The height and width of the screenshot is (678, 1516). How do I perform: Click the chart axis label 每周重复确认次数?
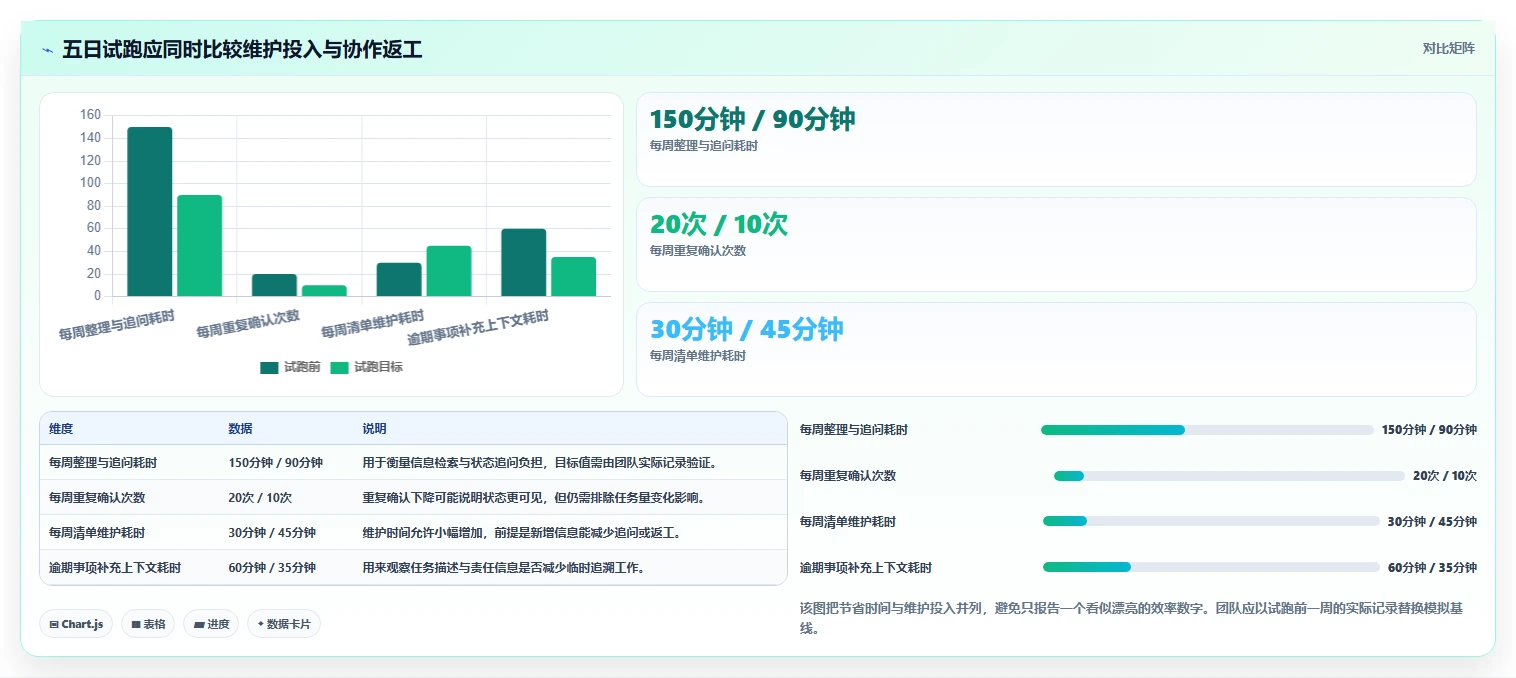pyautogui.click(x=248, y=323)
